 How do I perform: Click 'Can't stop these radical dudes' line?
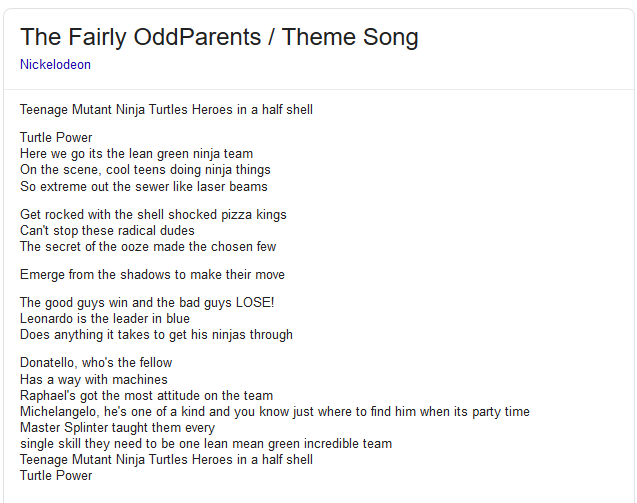tap(107, 230)
